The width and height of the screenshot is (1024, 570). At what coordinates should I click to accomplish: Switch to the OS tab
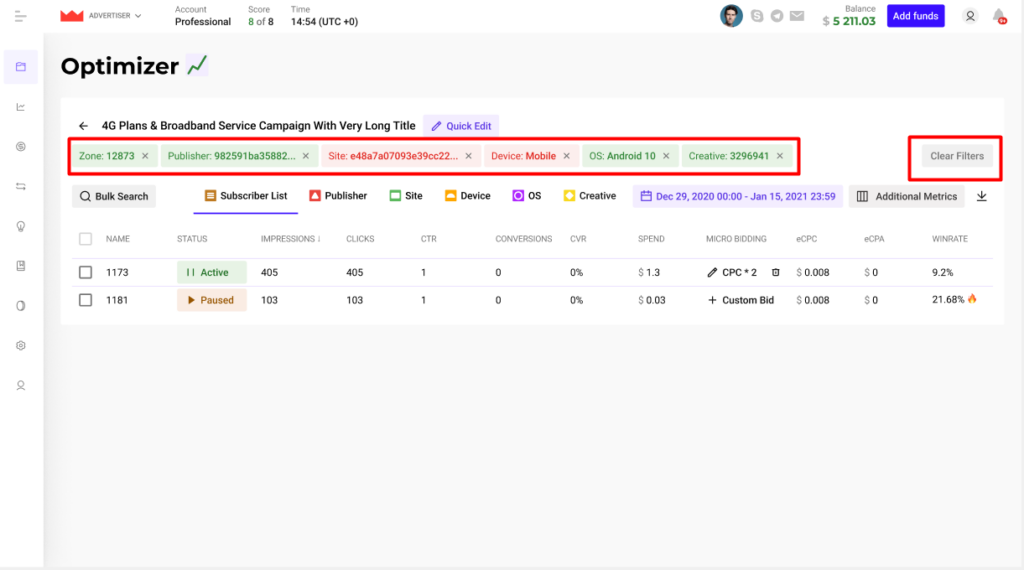point(526,196)
